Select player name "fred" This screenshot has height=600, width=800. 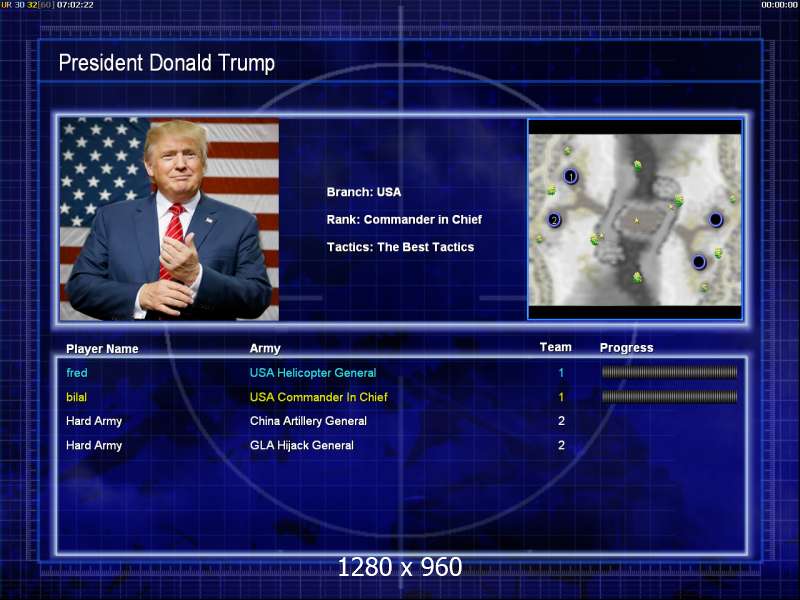(77, 372)
